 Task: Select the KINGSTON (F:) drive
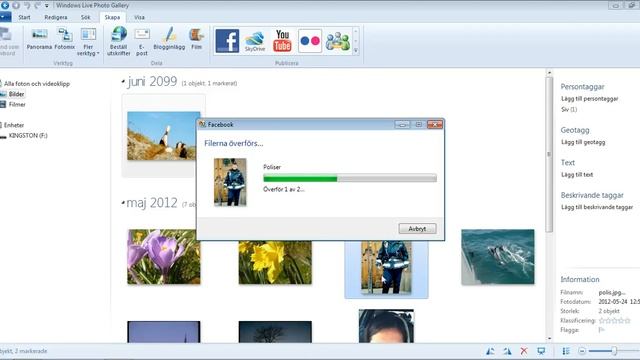pos(28,136)
